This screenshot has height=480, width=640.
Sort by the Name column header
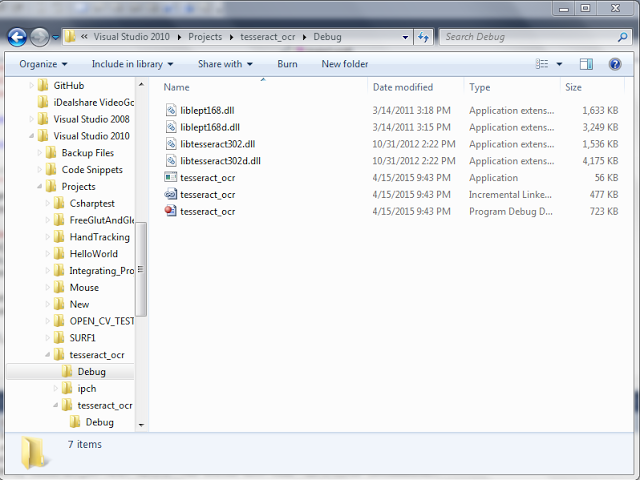point(176,87)
